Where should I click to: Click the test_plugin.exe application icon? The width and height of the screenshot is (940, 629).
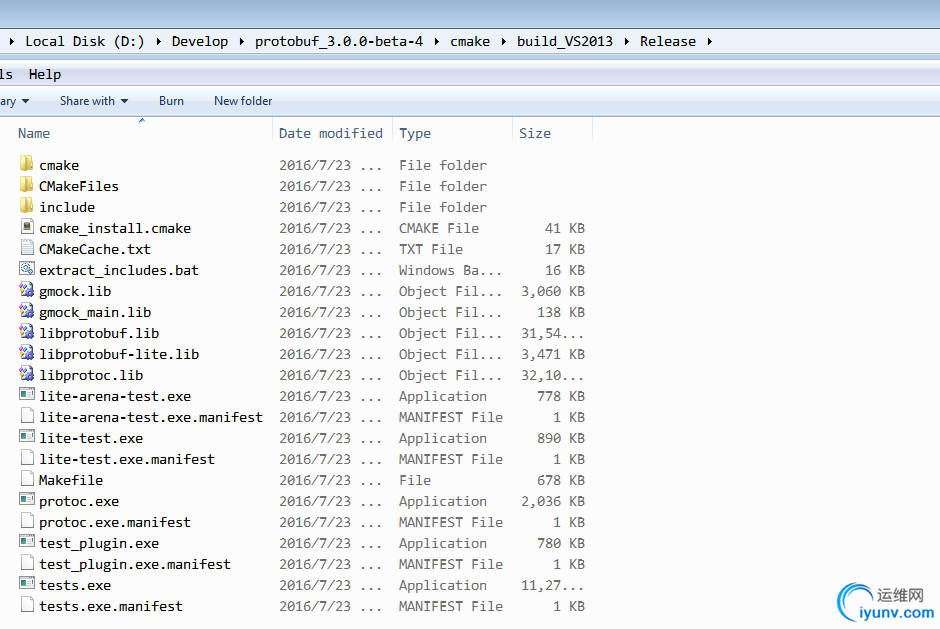point(26,541)
